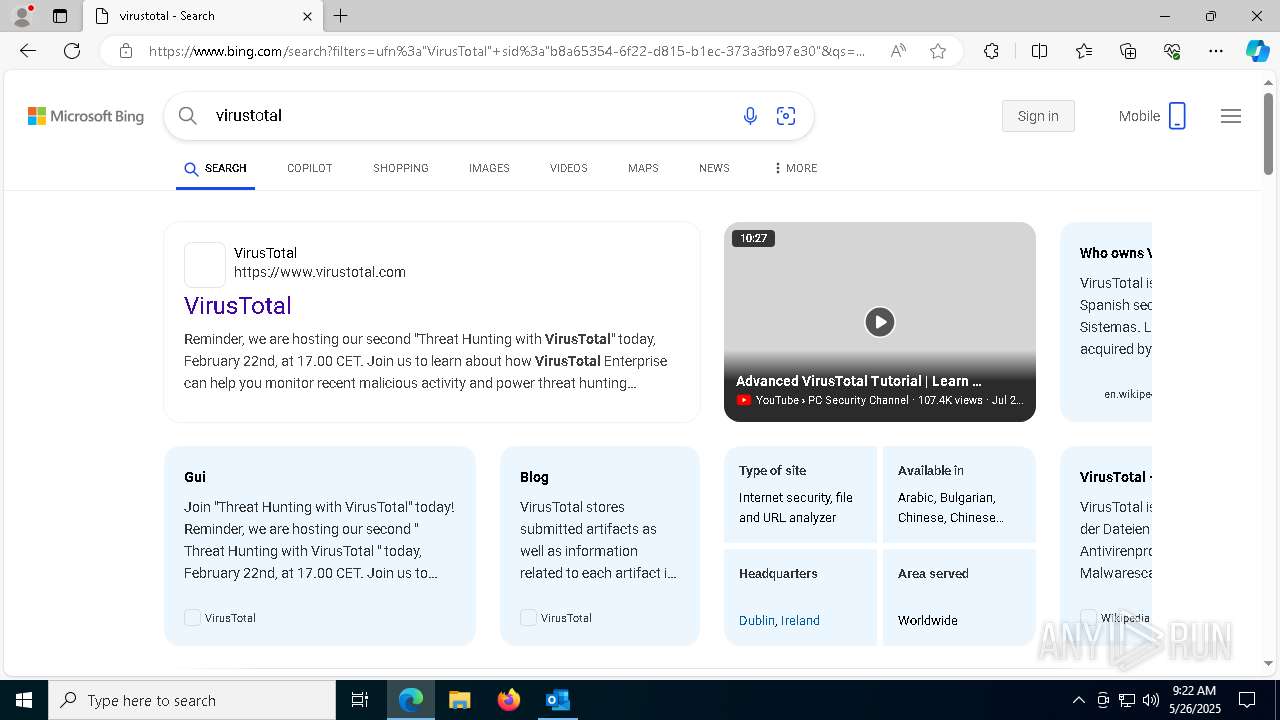Click in the Bing search input field
The image size is (1280, 720).
470,116
